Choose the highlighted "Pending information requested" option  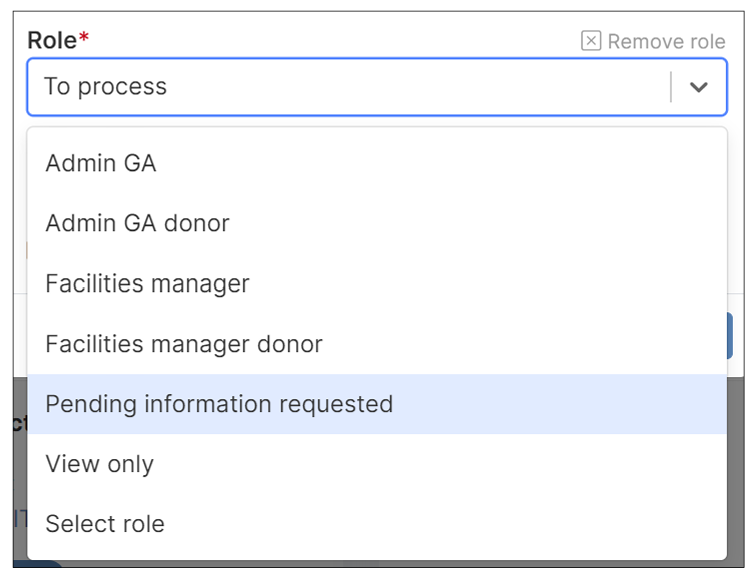219,404
